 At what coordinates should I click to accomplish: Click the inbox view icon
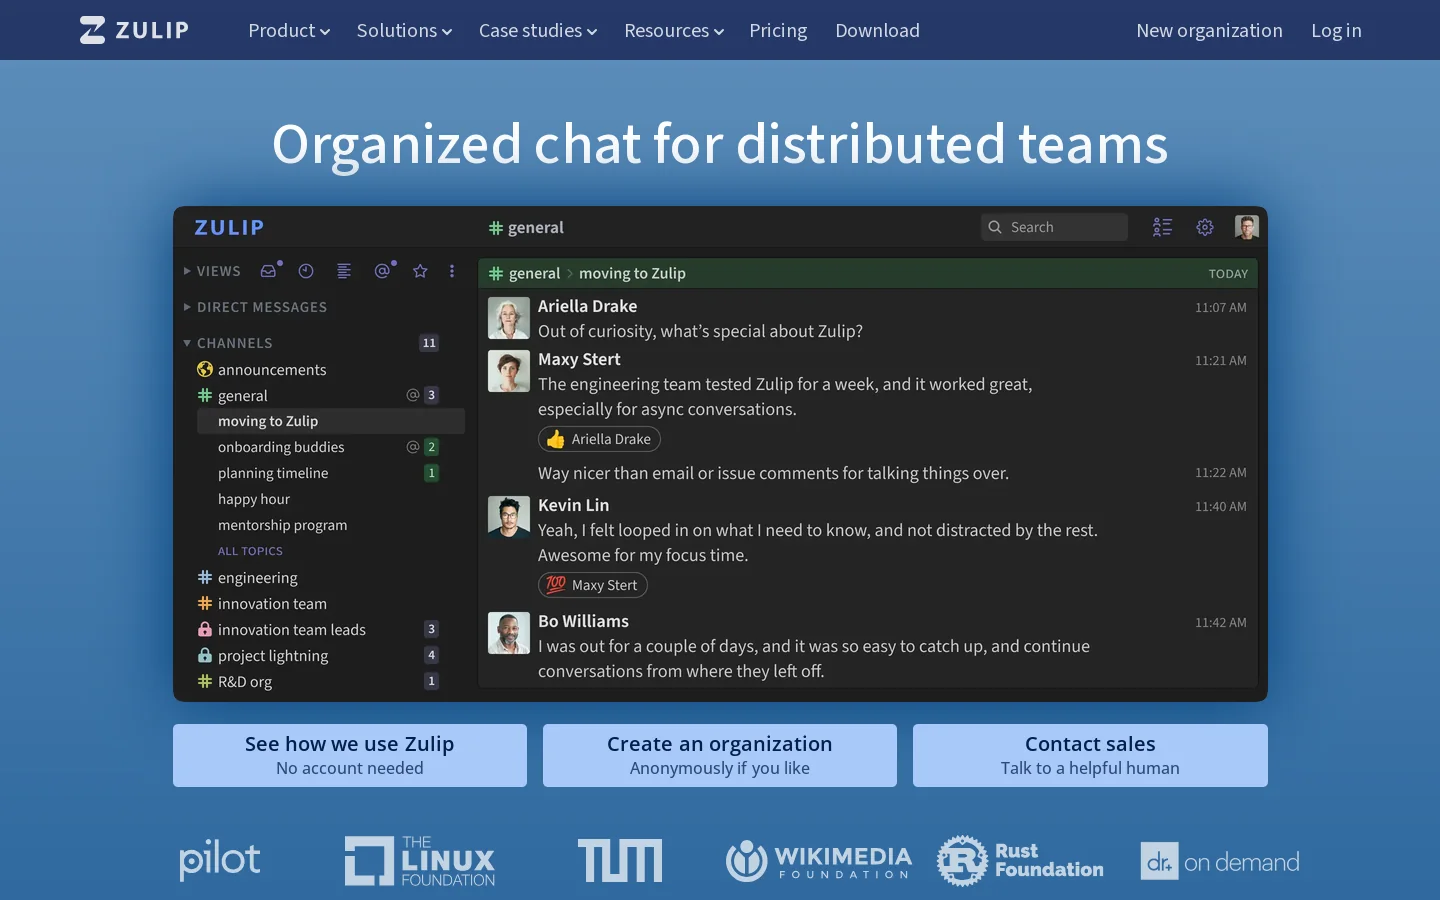tap(269, 271)
